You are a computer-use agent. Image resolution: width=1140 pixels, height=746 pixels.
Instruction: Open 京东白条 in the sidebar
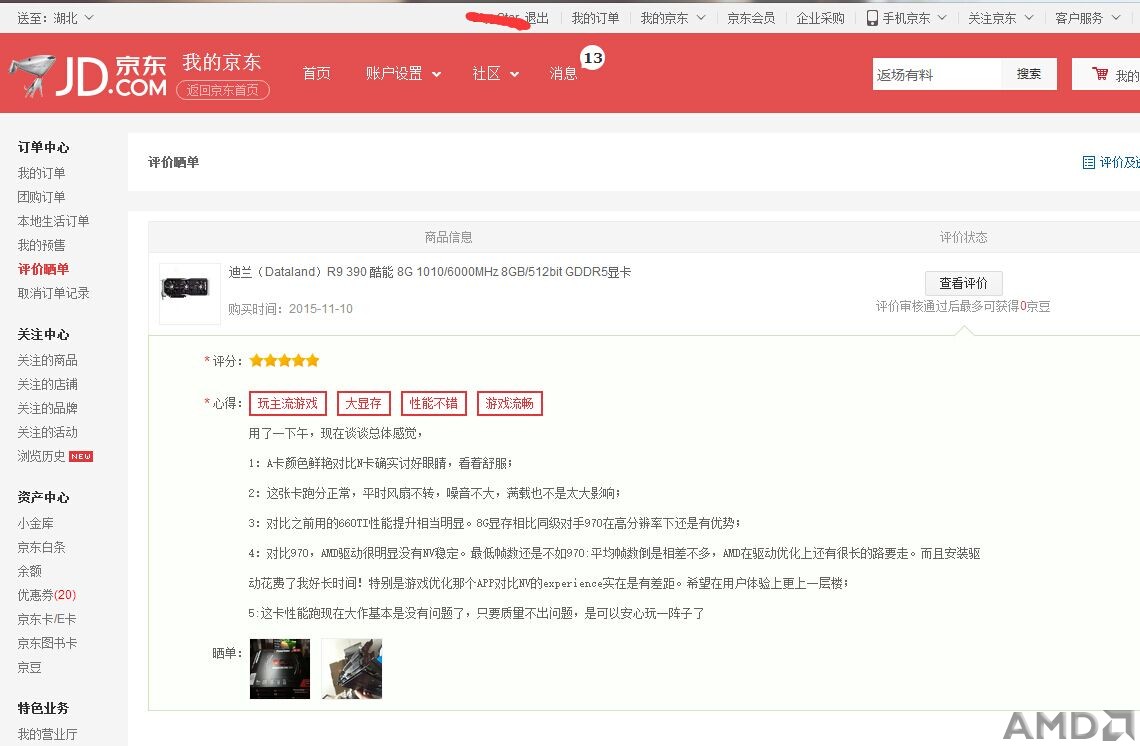click(41, 548)
